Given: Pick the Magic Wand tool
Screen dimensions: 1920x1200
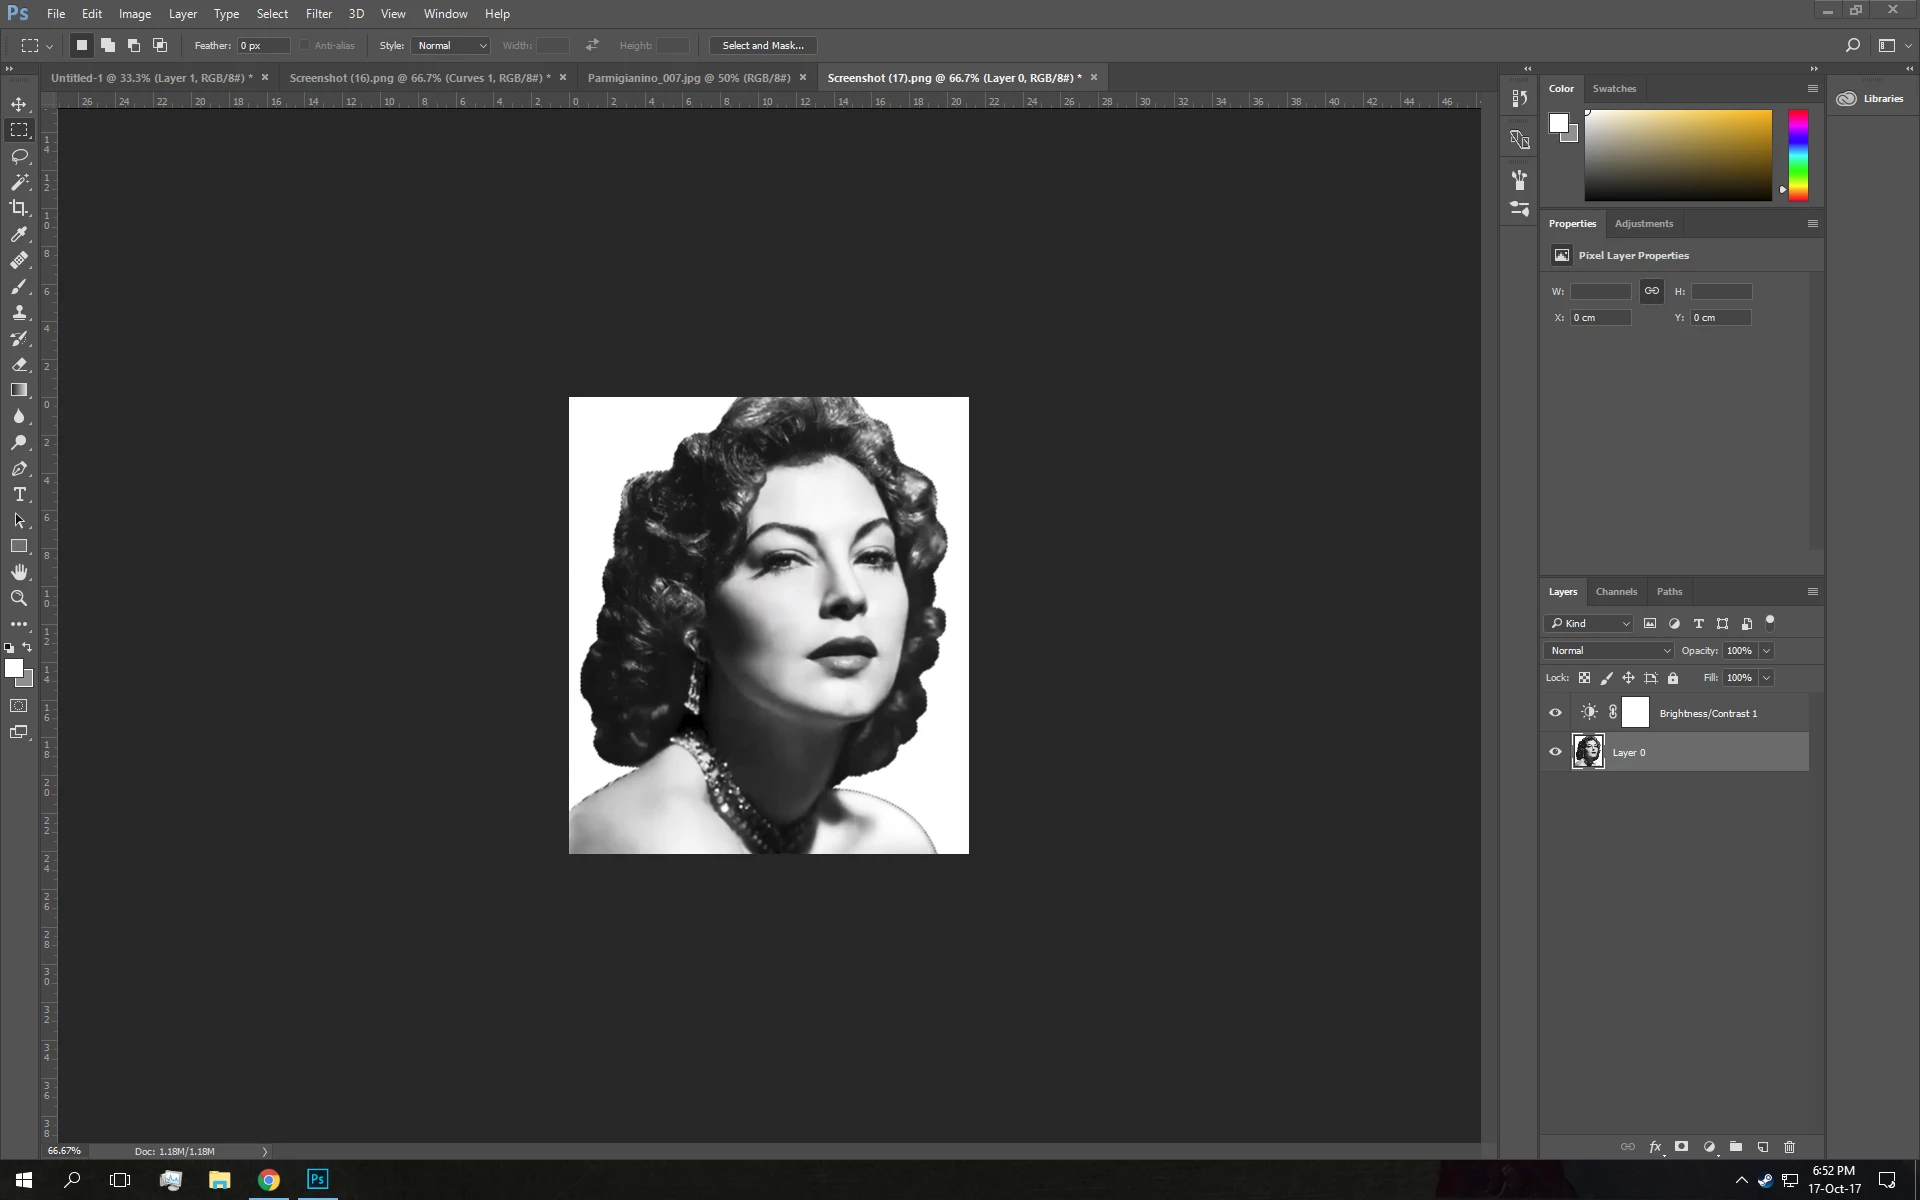Looking at the screenshot, I should click(19, 182).
